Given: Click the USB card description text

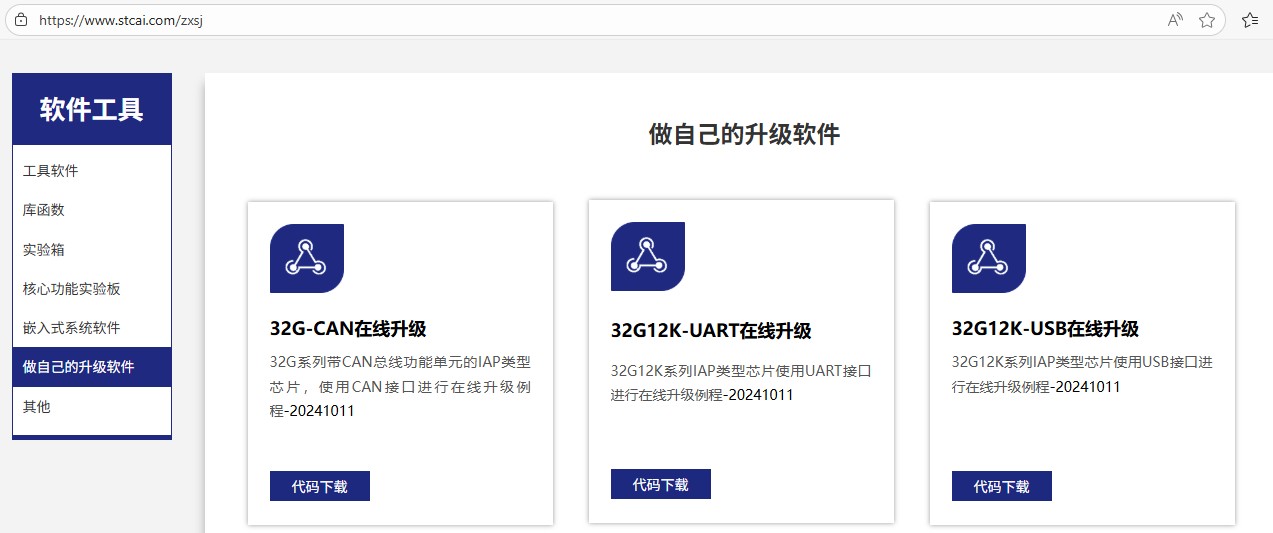Looking at the screenshot, I should (x=1082, y=374).
